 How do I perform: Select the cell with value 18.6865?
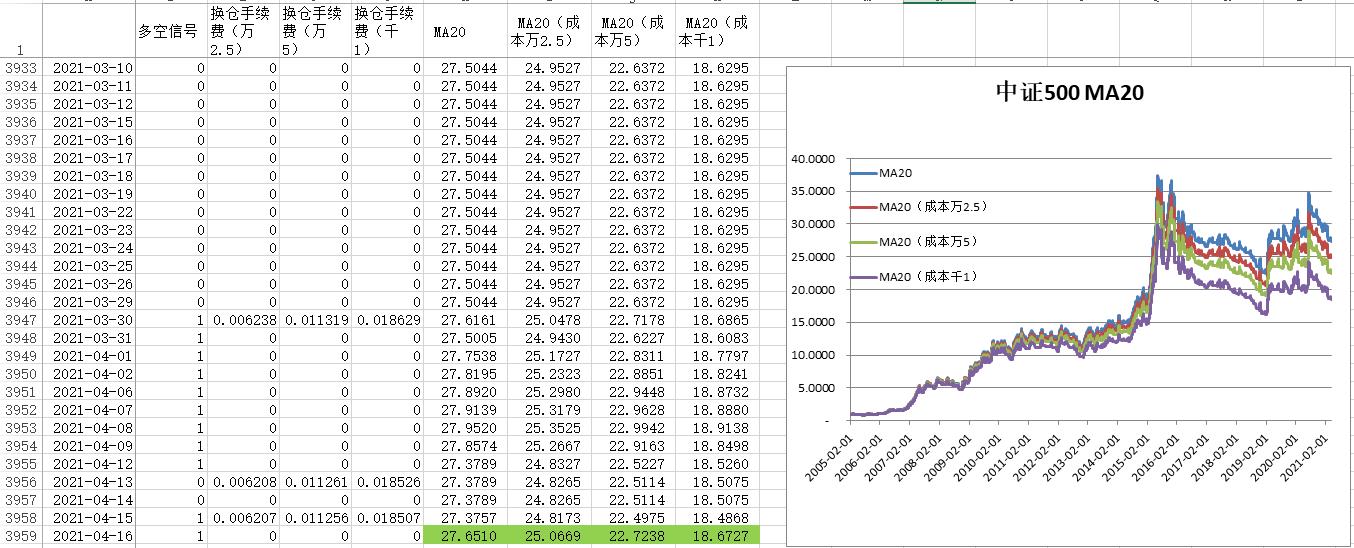click(718, 320)
